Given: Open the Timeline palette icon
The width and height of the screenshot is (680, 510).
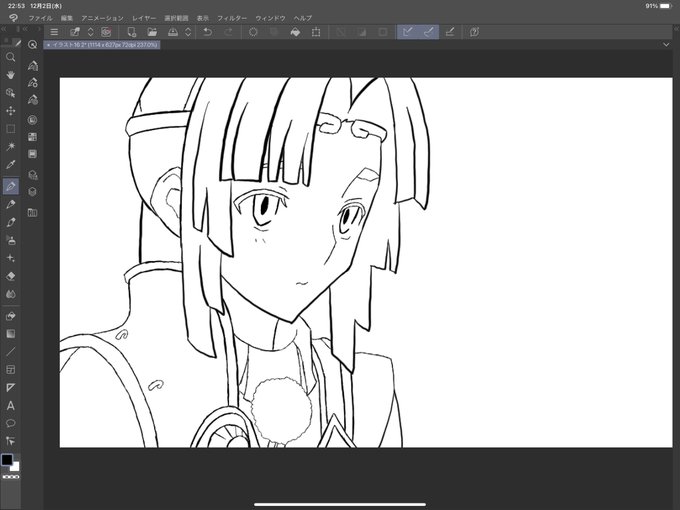Looking at the screenshot, I should click(x=33, y=212).
